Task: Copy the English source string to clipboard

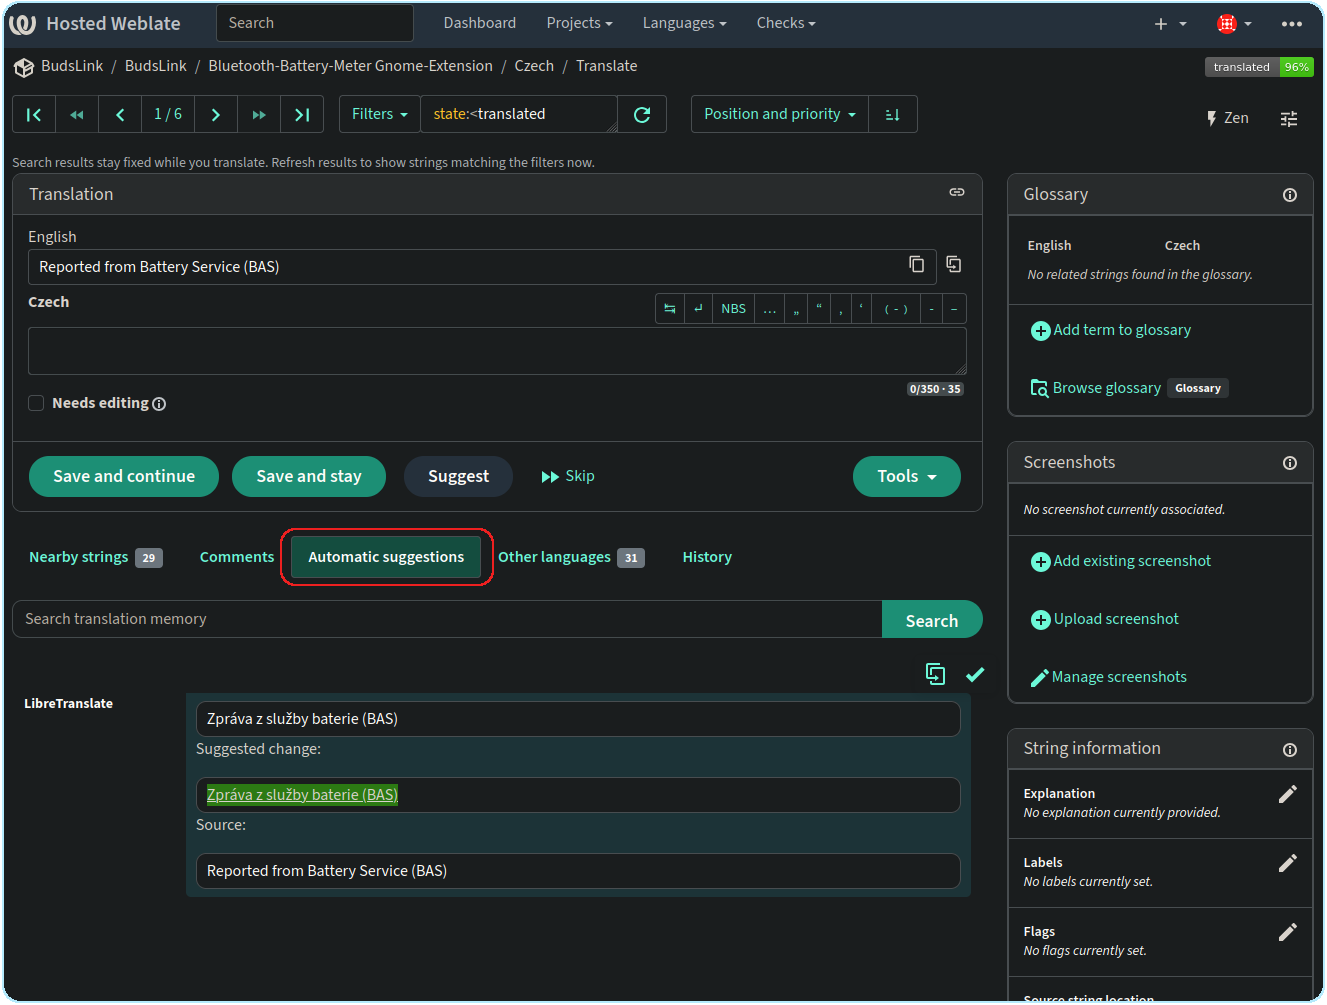Action: pyautogui.click(x=916, y=264)
